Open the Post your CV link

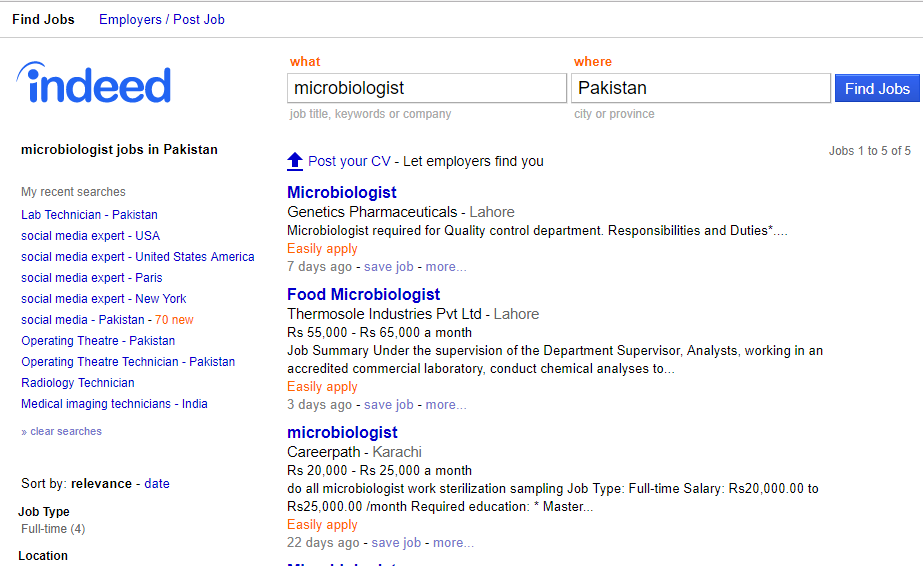(349, 161)
